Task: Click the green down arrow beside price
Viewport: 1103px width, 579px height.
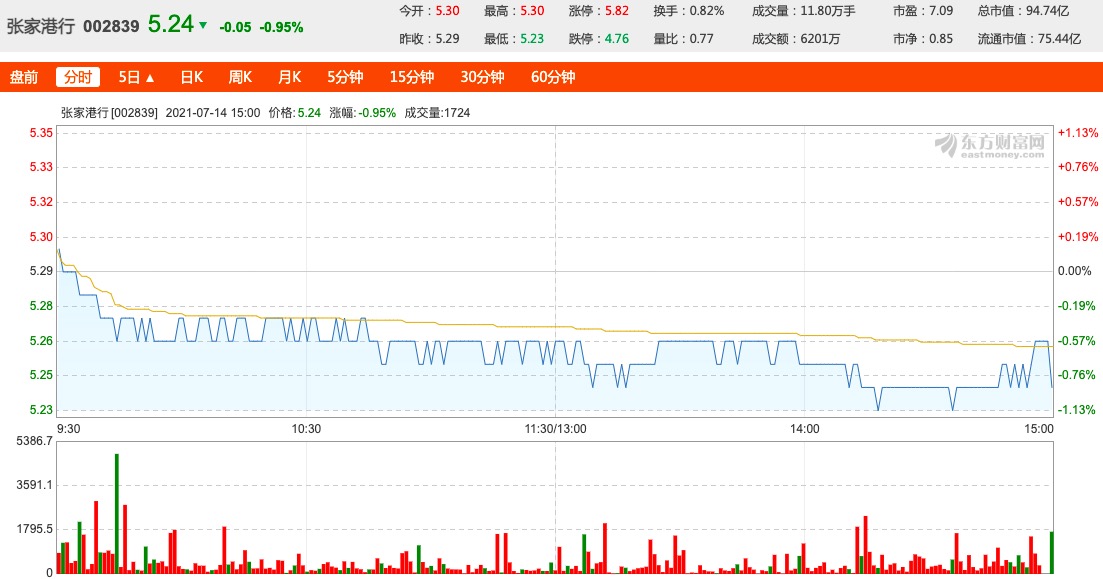Action: tap(203, 25)
